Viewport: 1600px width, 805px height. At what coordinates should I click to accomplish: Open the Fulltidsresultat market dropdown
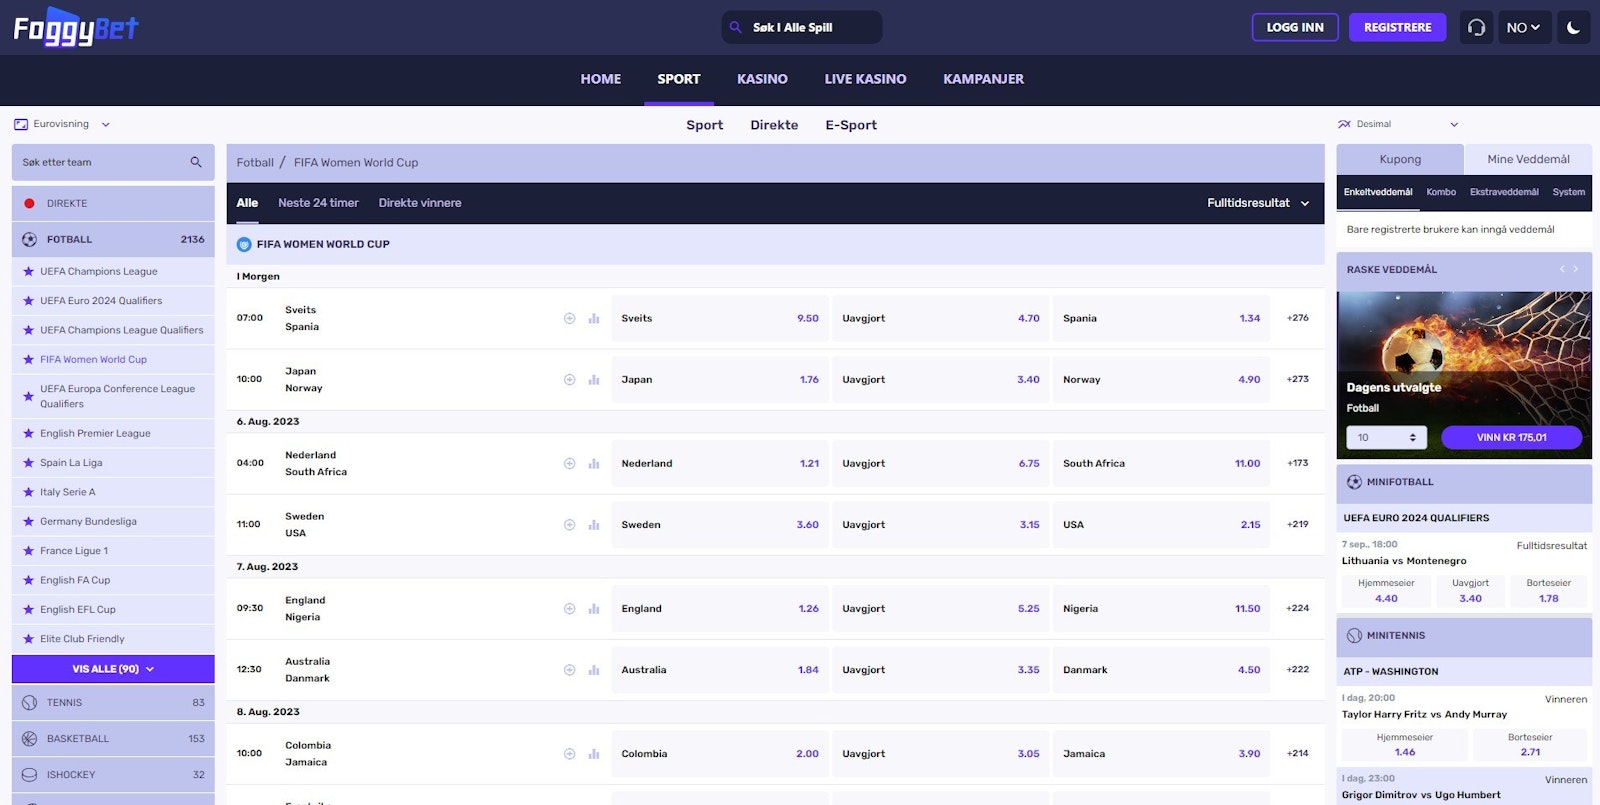click(x=1258, y=202)
